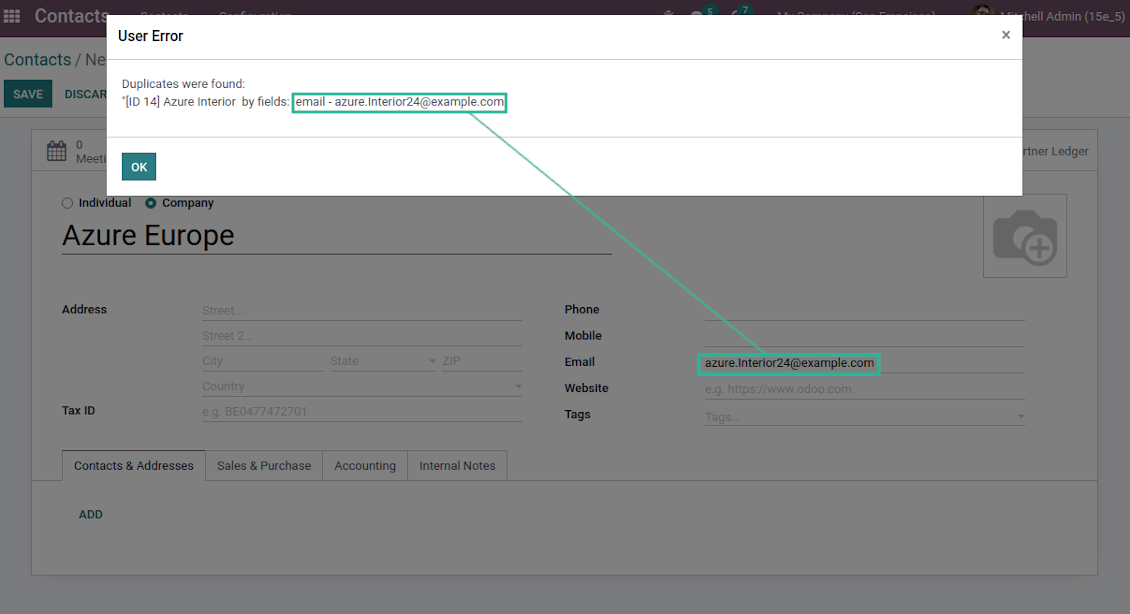Click the ZIP field
This screenshot has width=1130, height=614.
482,361
